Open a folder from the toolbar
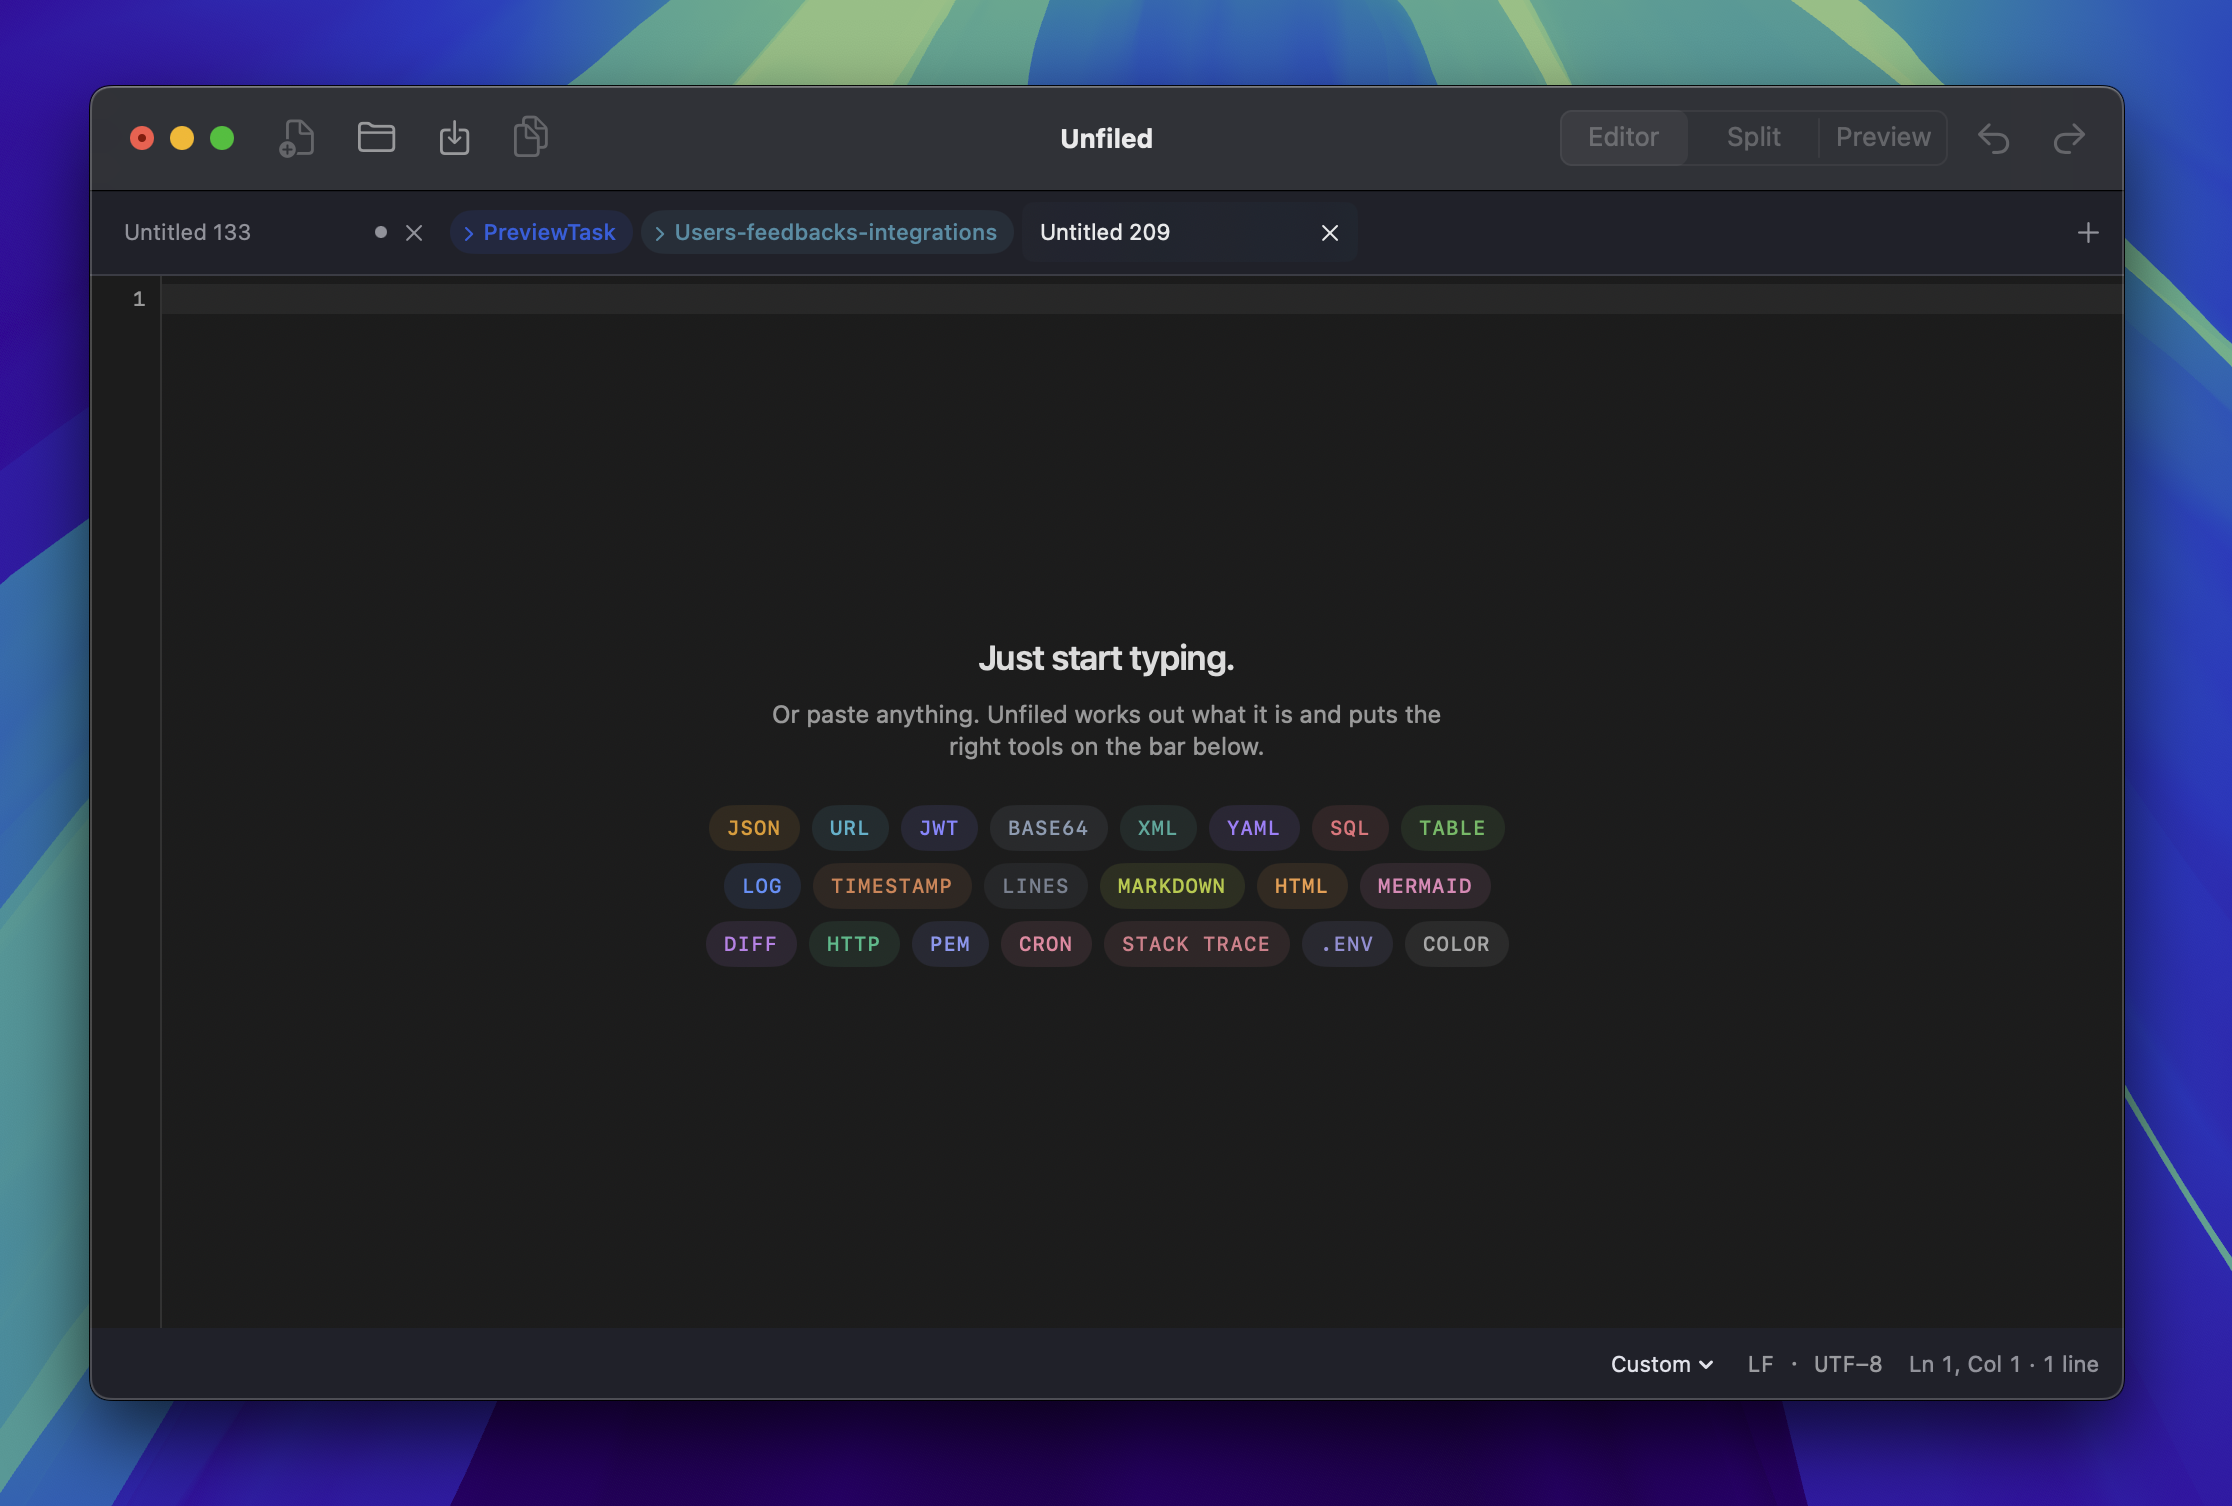 (376, 137)
